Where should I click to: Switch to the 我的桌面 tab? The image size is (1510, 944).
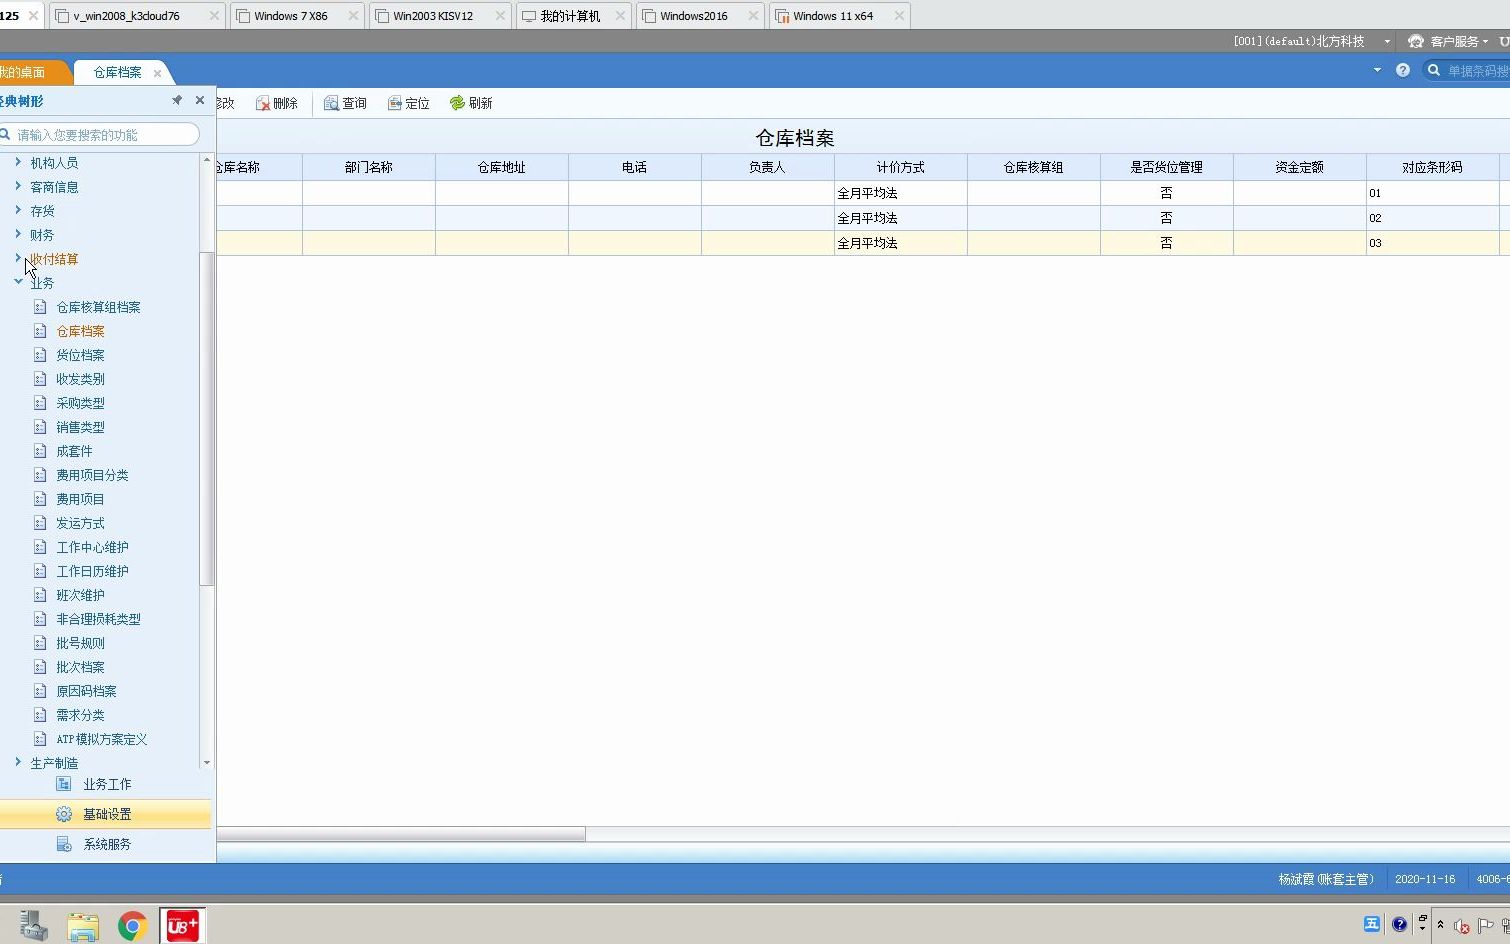tap(24, 72)
